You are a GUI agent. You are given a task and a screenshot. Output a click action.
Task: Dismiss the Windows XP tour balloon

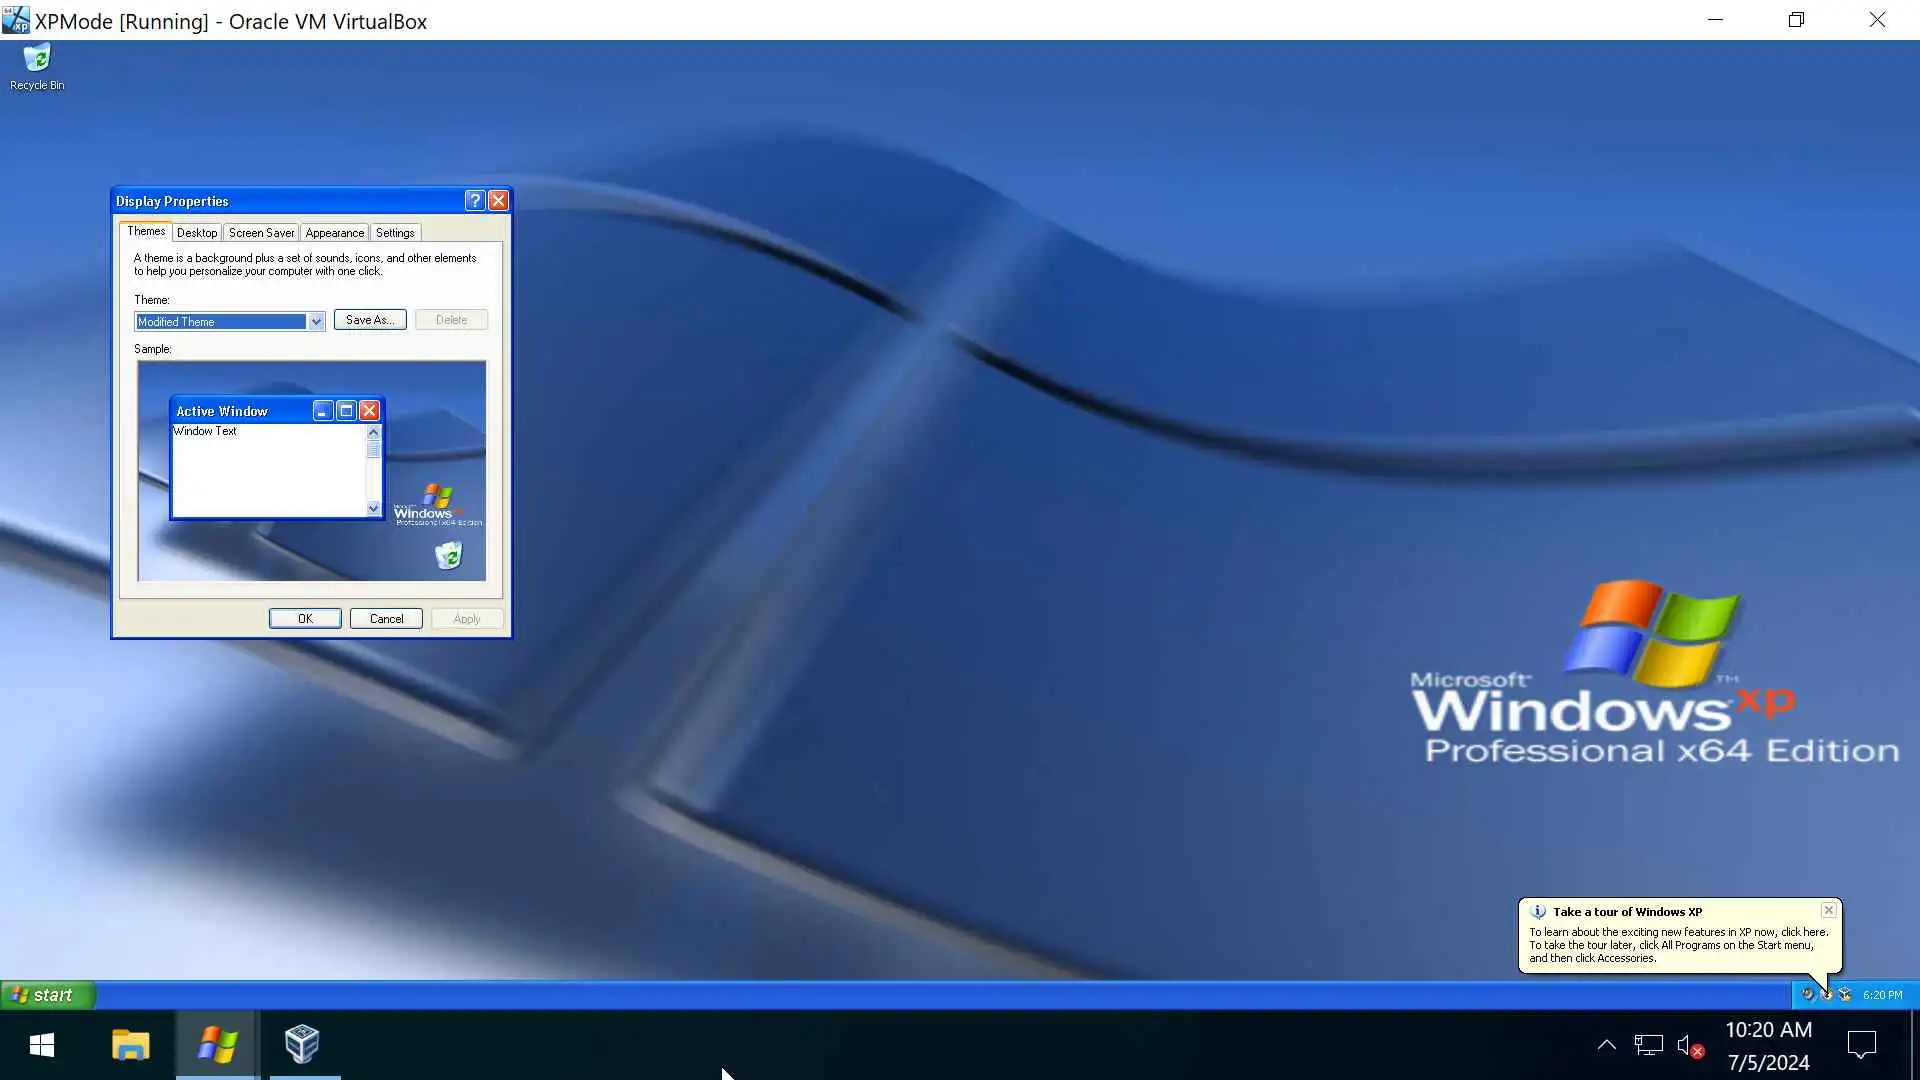(x=1828, y=910)
